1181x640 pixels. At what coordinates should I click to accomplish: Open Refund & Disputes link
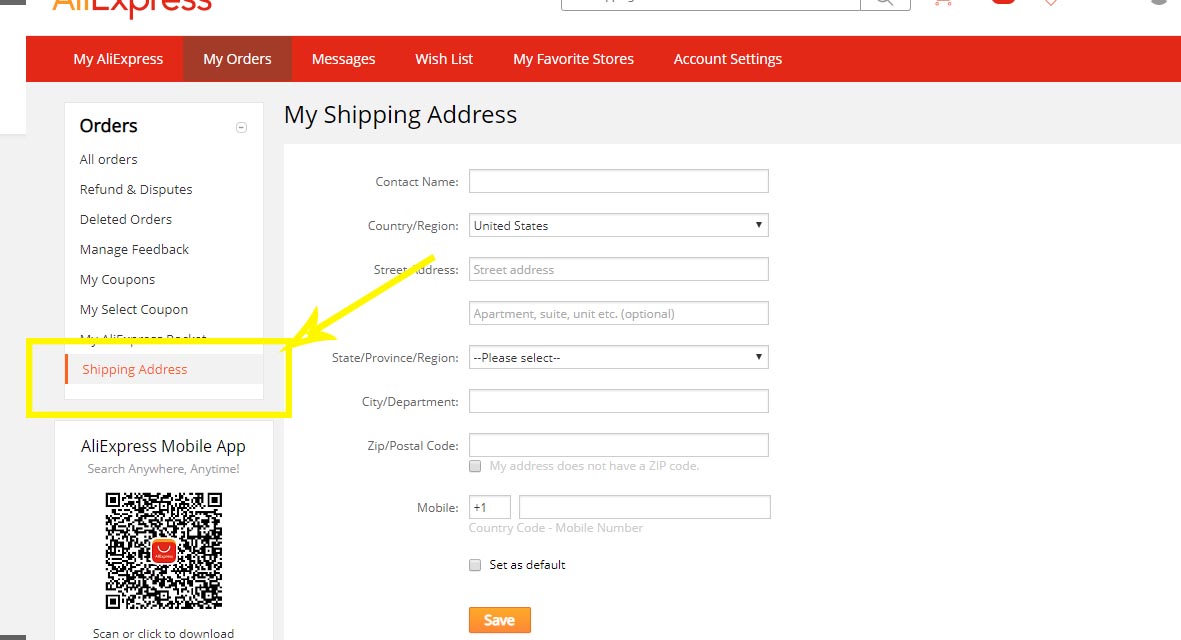136,189
